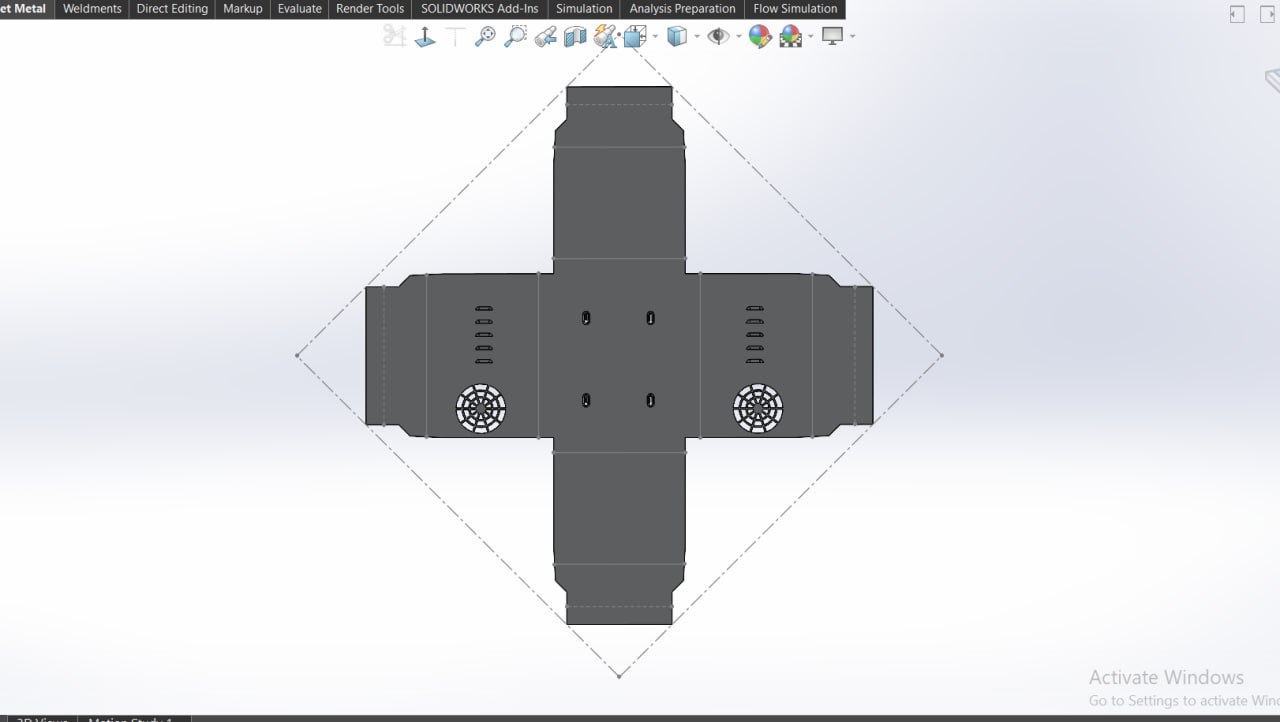Click the Edit Appearance color ball
1280x722 pixels.
click(760, 37)
